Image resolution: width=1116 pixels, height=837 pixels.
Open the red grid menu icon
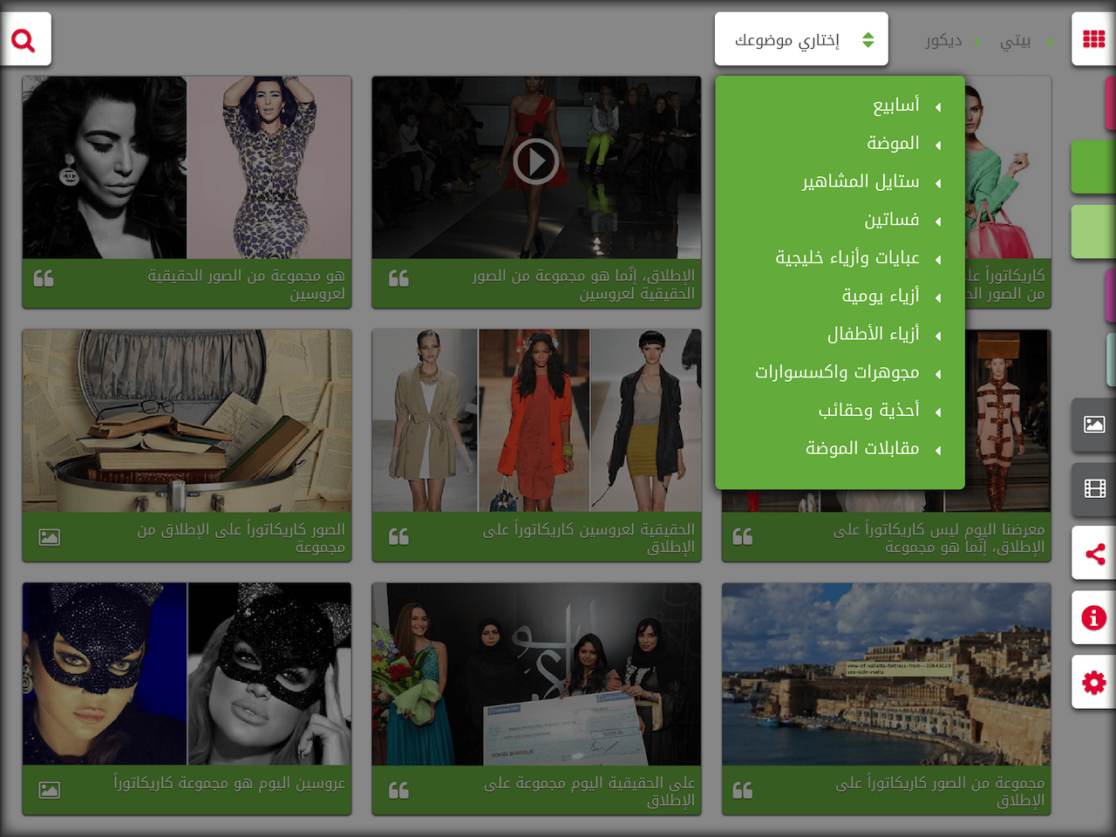(1093, 40)
